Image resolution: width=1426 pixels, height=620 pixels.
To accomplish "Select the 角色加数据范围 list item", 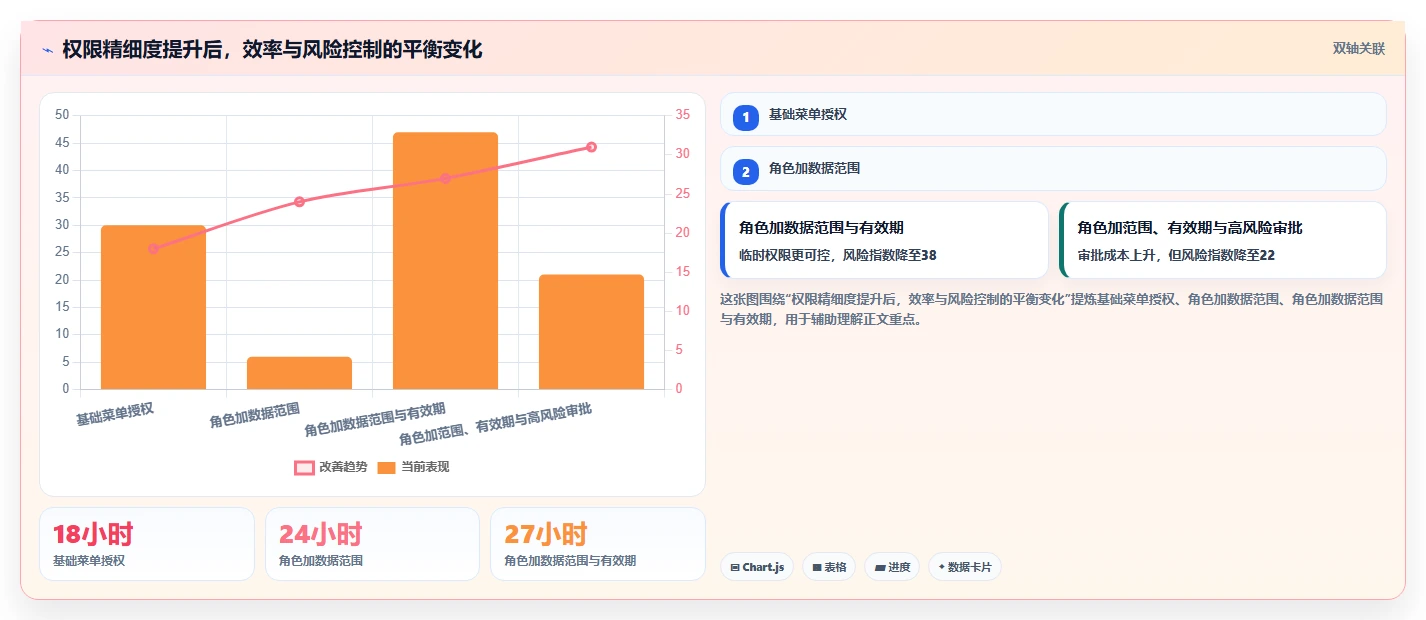I will (x=1053, y=168).
